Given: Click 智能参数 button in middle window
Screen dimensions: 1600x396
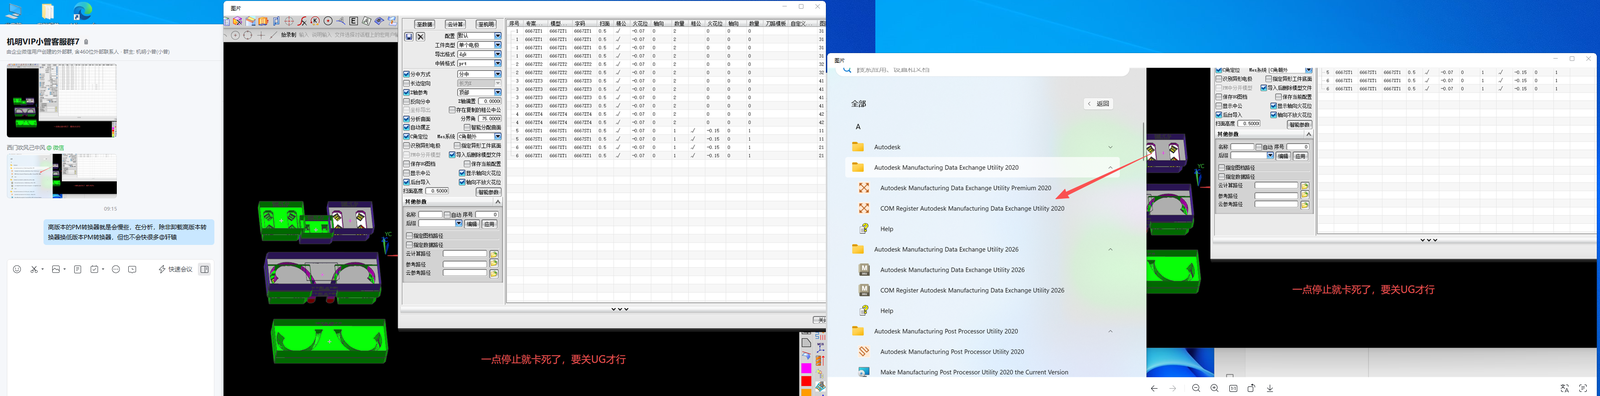Looking at the screenshot, I should coord(488,192).
